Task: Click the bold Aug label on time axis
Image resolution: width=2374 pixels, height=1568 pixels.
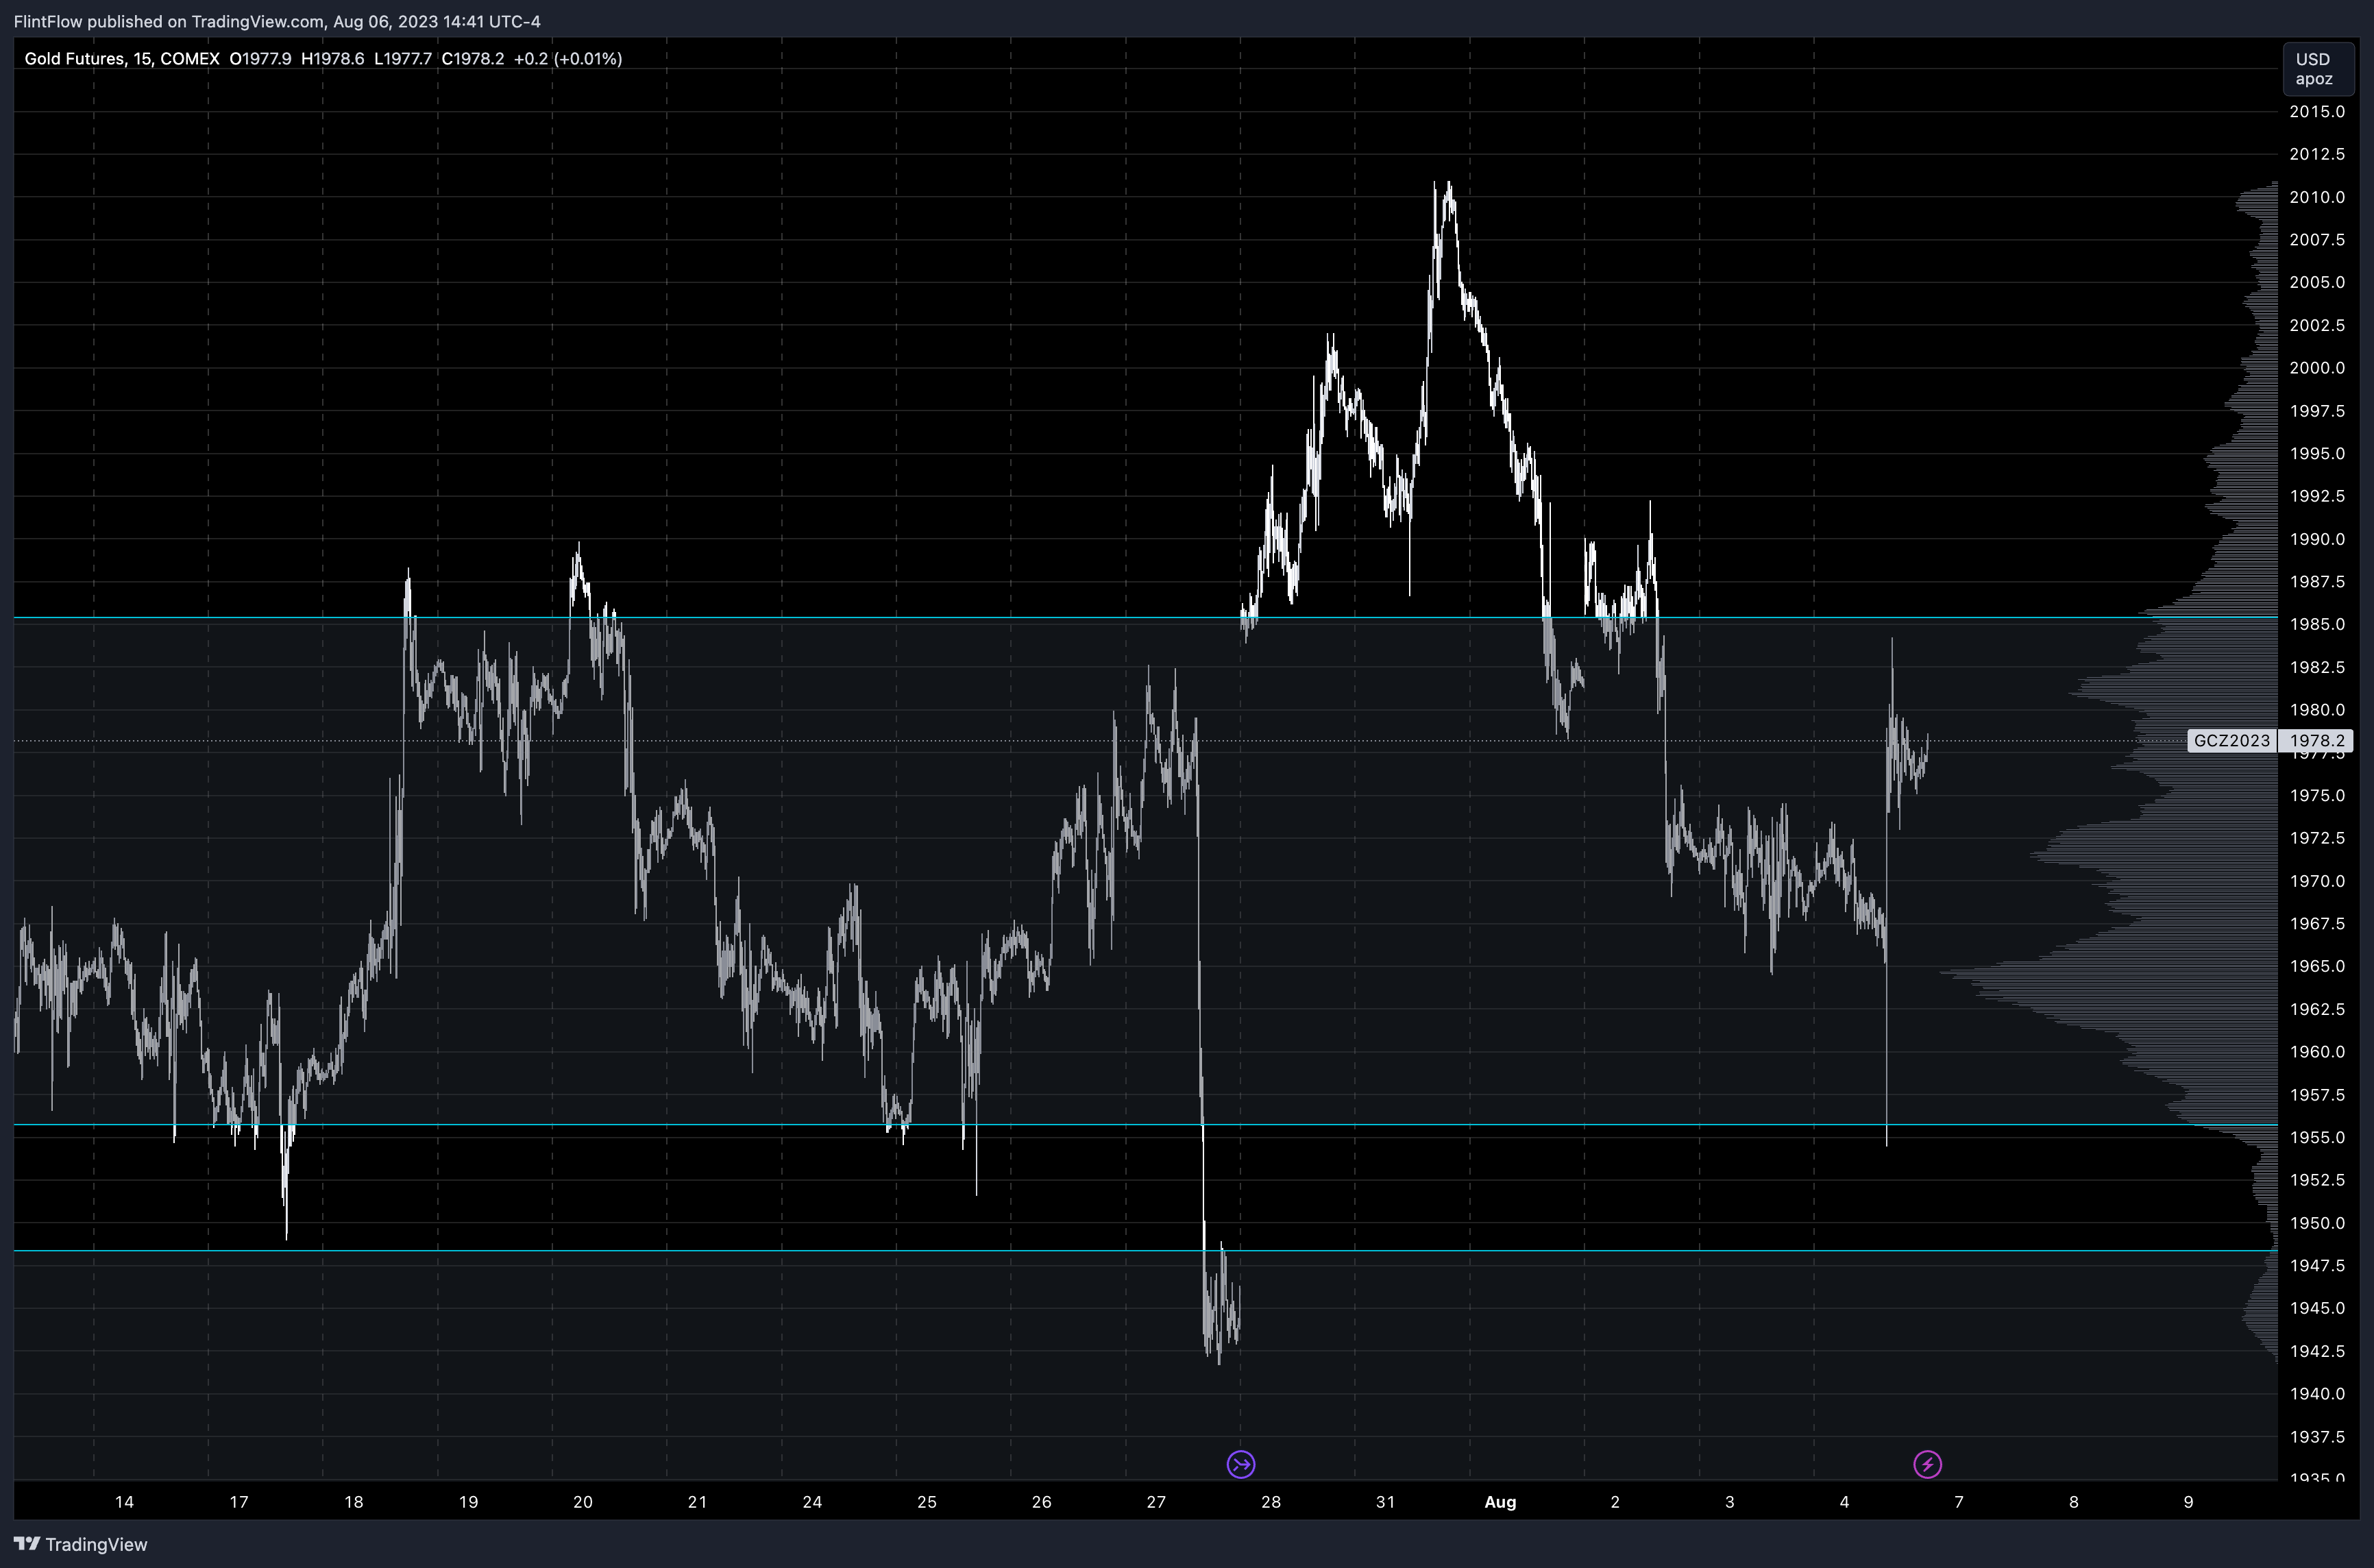Action: [x=1500, y=1502]
